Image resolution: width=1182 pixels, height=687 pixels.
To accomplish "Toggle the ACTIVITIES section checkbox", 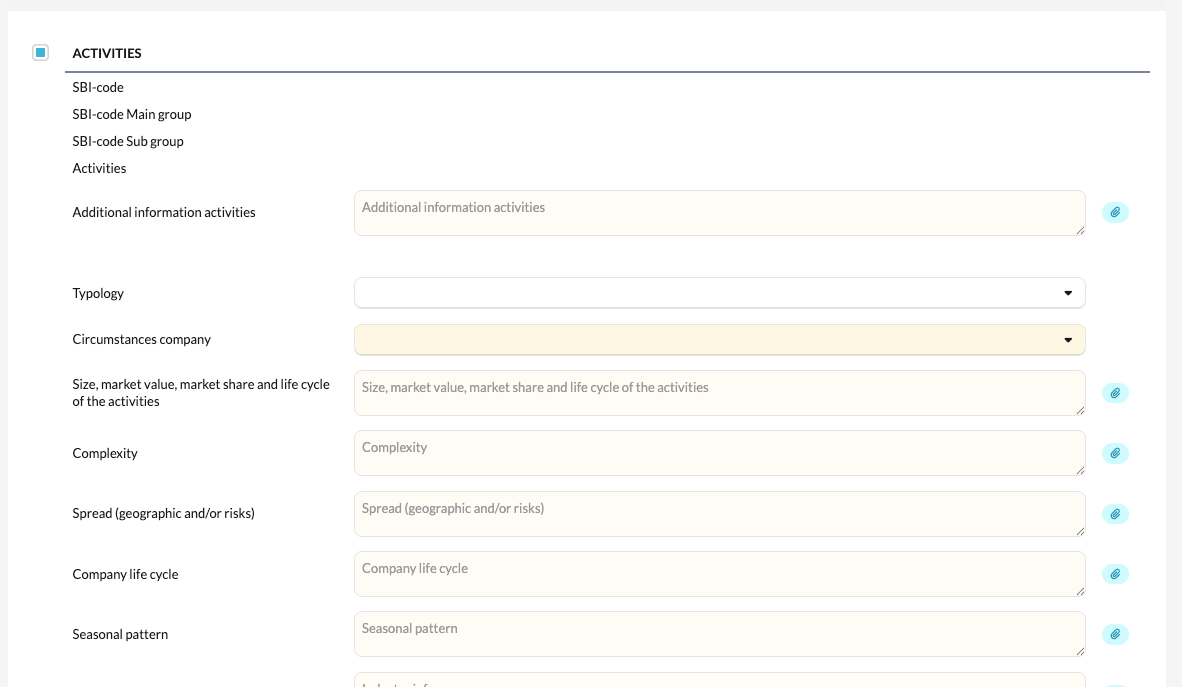I will click(41, 53).
